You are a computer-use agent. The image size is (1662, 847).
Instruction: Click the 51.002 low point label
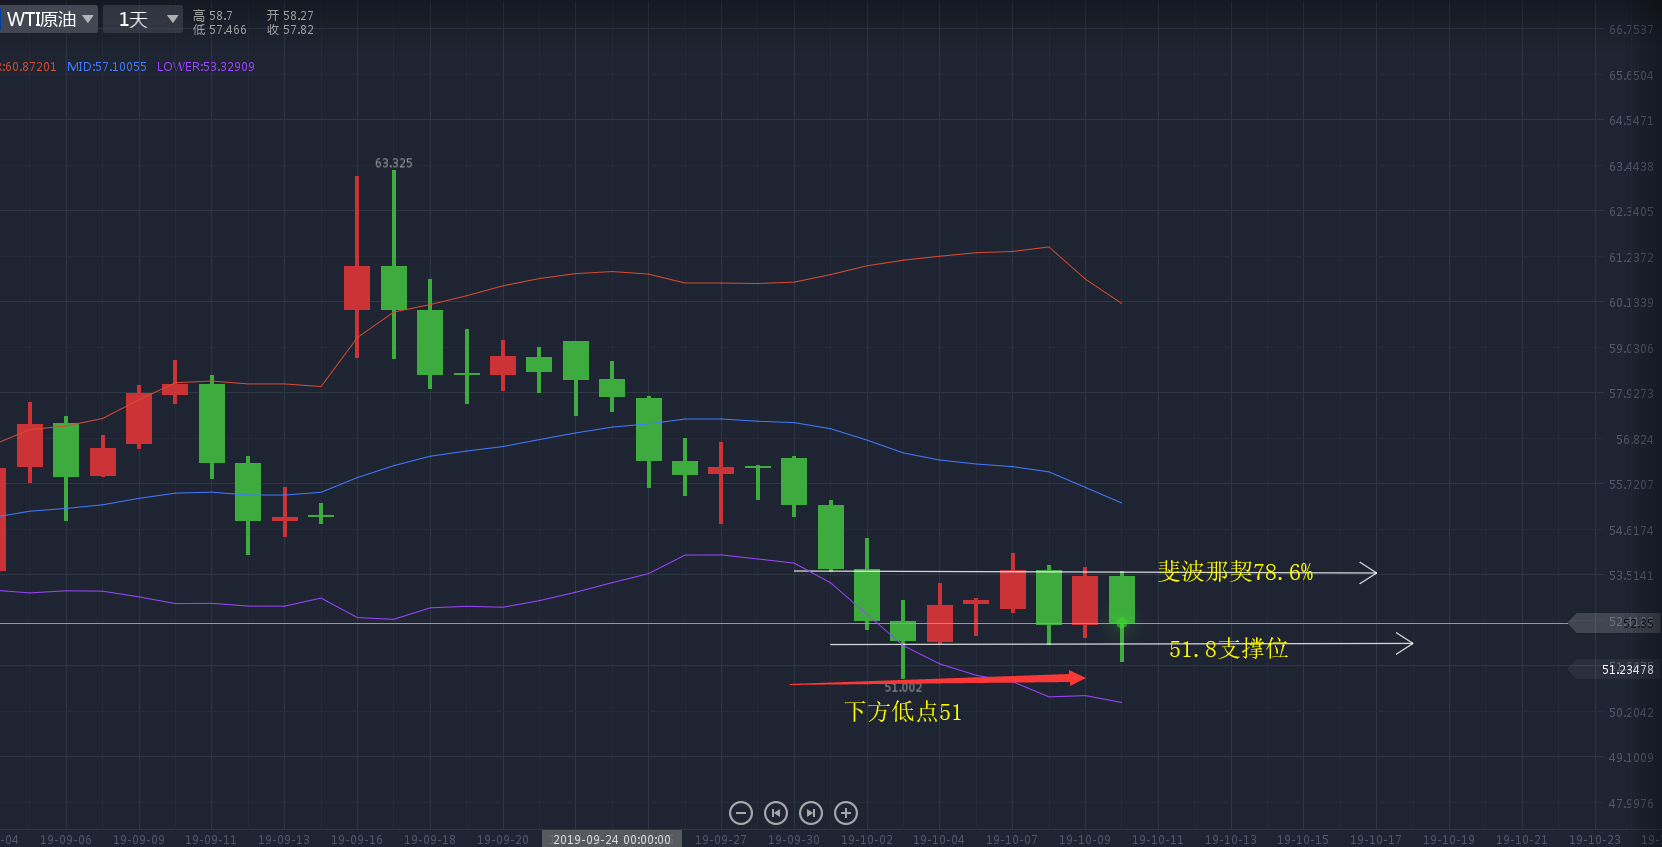pos(903,687)
